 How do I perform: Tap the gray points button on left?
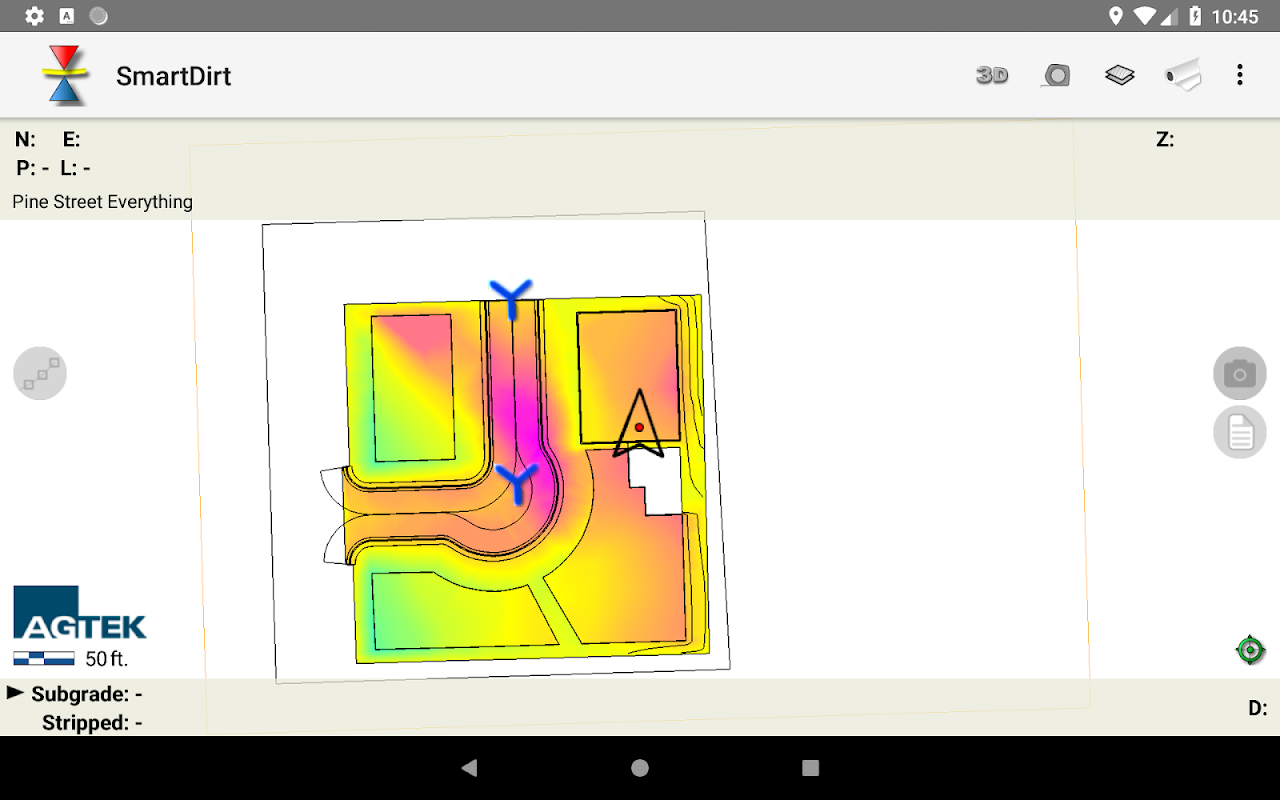pyautogui.click(x=40, y=374)
